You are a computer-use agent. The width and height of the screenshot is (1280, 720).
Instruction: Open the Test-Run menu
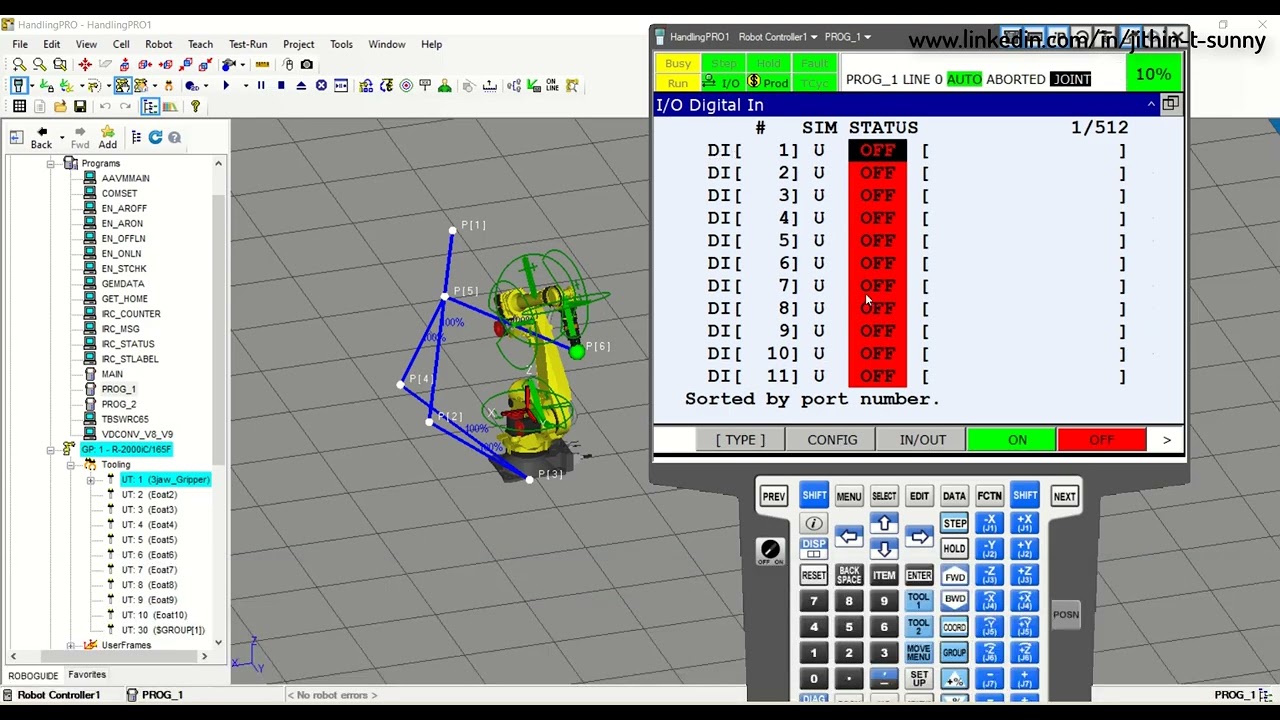coord(248,44)
